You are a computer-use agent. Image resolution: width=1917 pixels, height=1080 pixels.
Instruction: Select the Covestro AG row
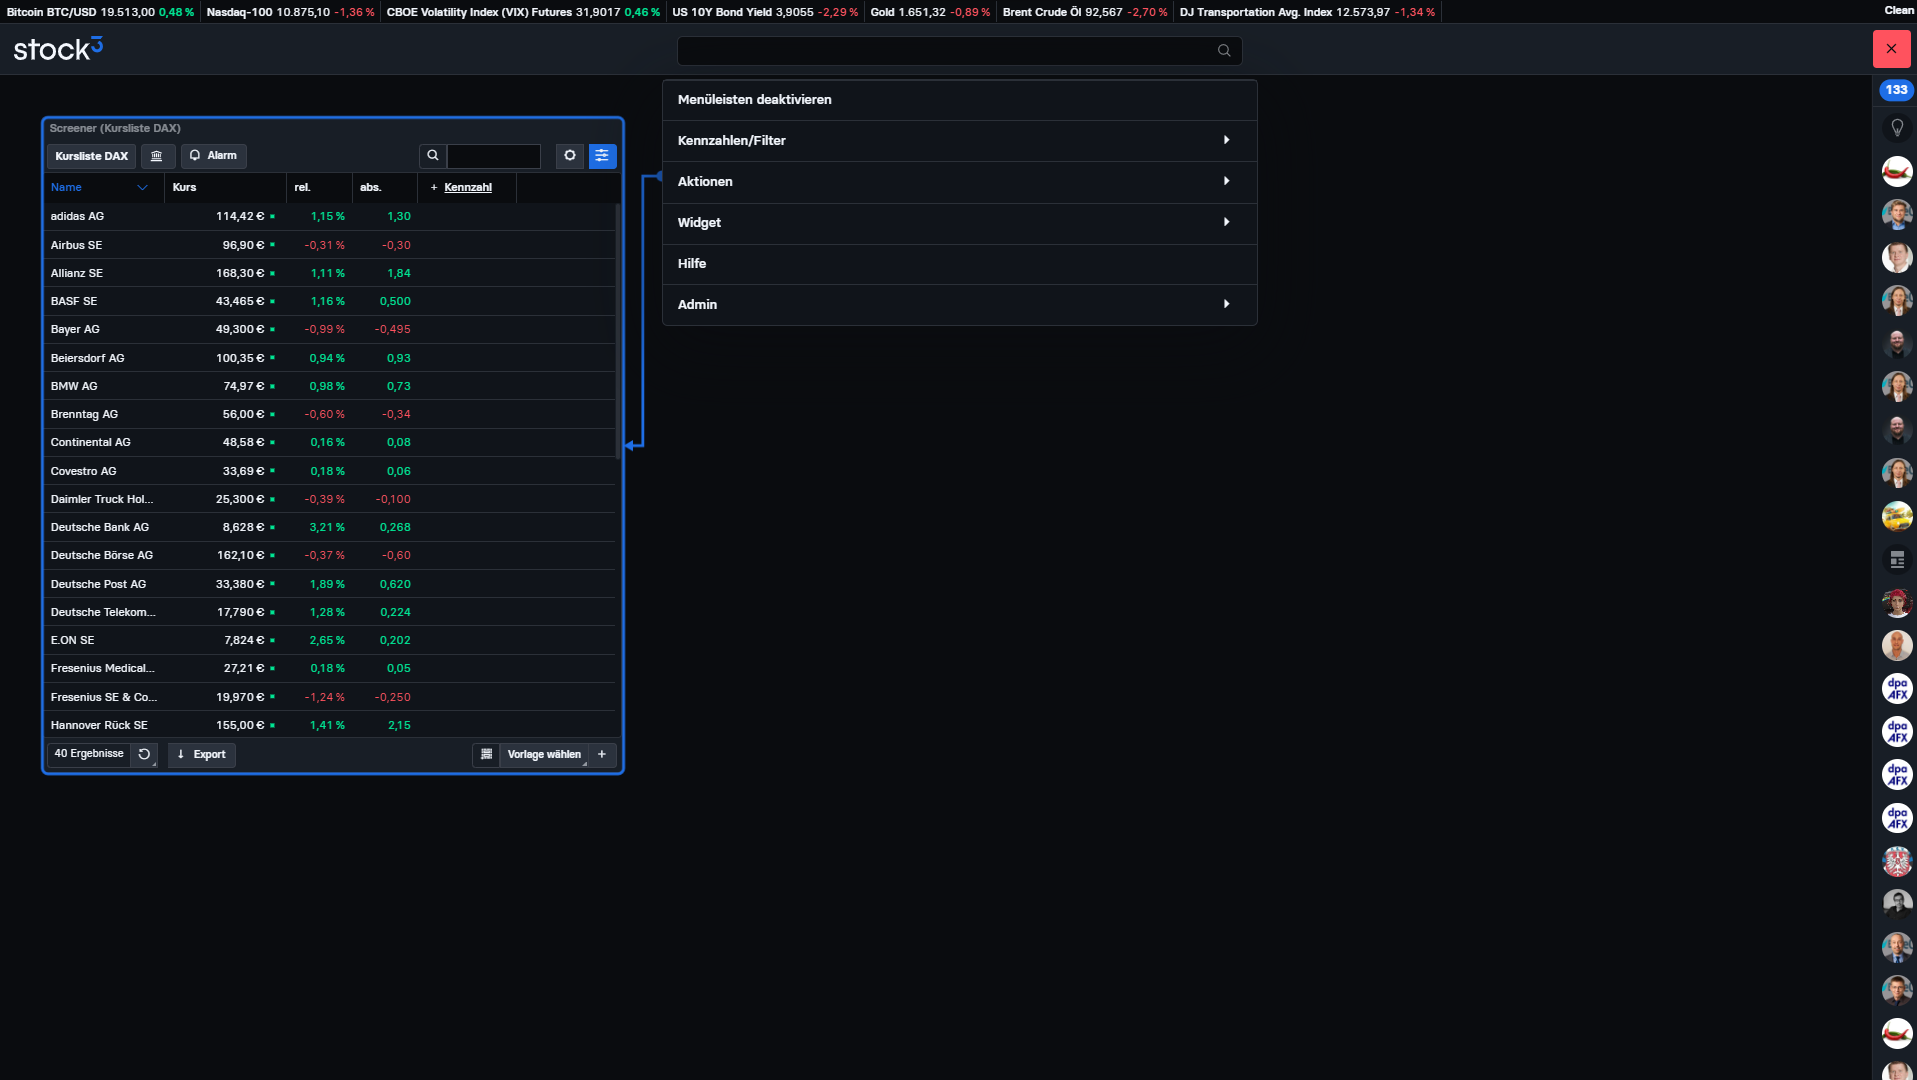click(330, 471)
